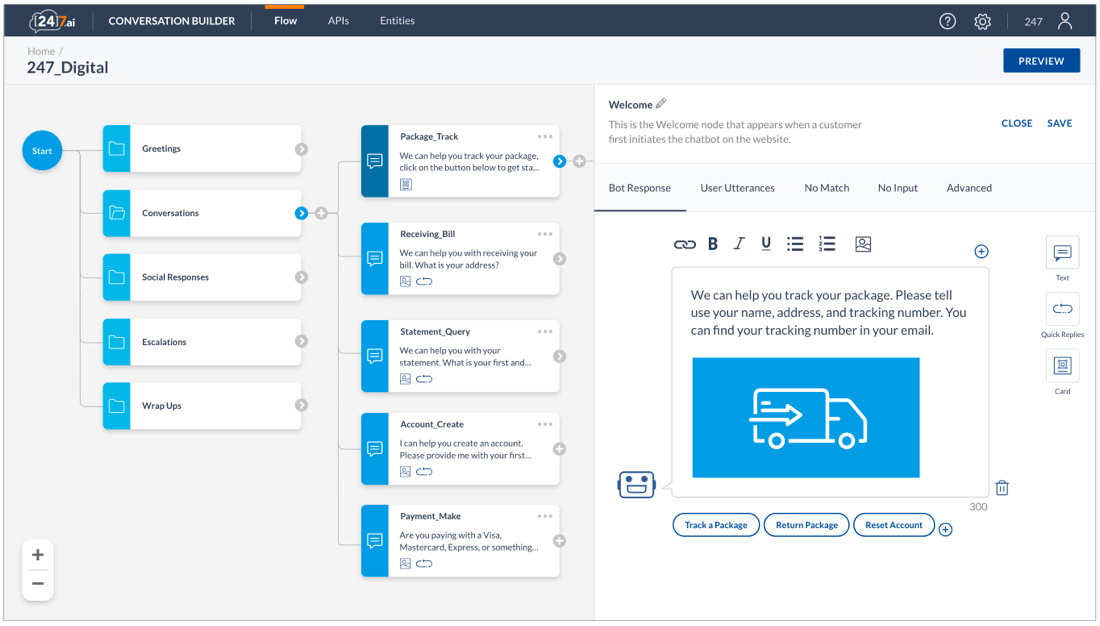Click the Track a Package quick reply
This screenshot has height=626, width=1100.
(x=716, y=525)
